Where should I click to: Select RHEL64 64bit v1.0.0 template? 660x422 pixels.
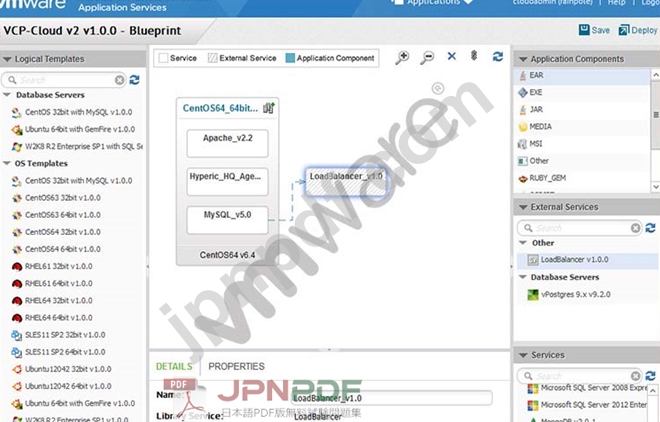click(53, 318)
